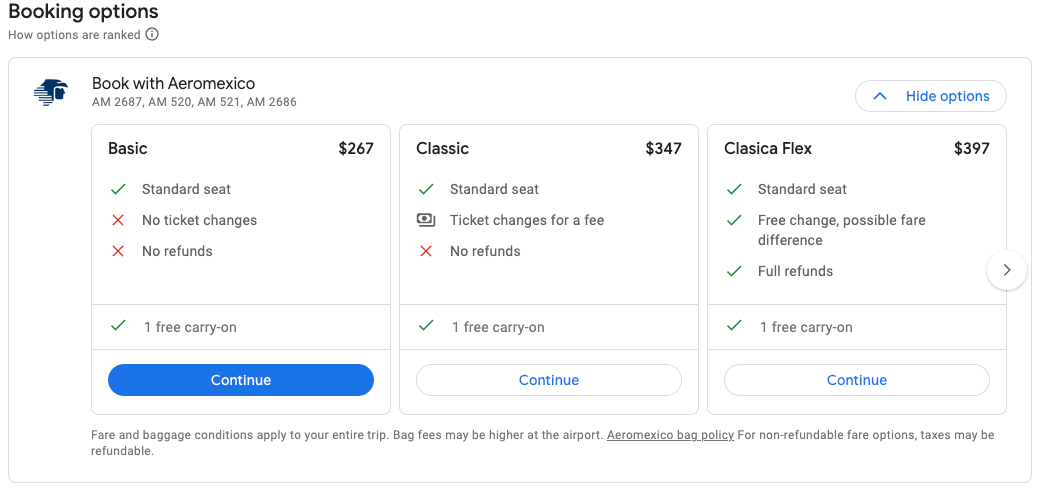The height and width of the screenshot is (488, 1048).
Task: Click the 'Book with Aeromexico' heading
Action: (173, 83)
